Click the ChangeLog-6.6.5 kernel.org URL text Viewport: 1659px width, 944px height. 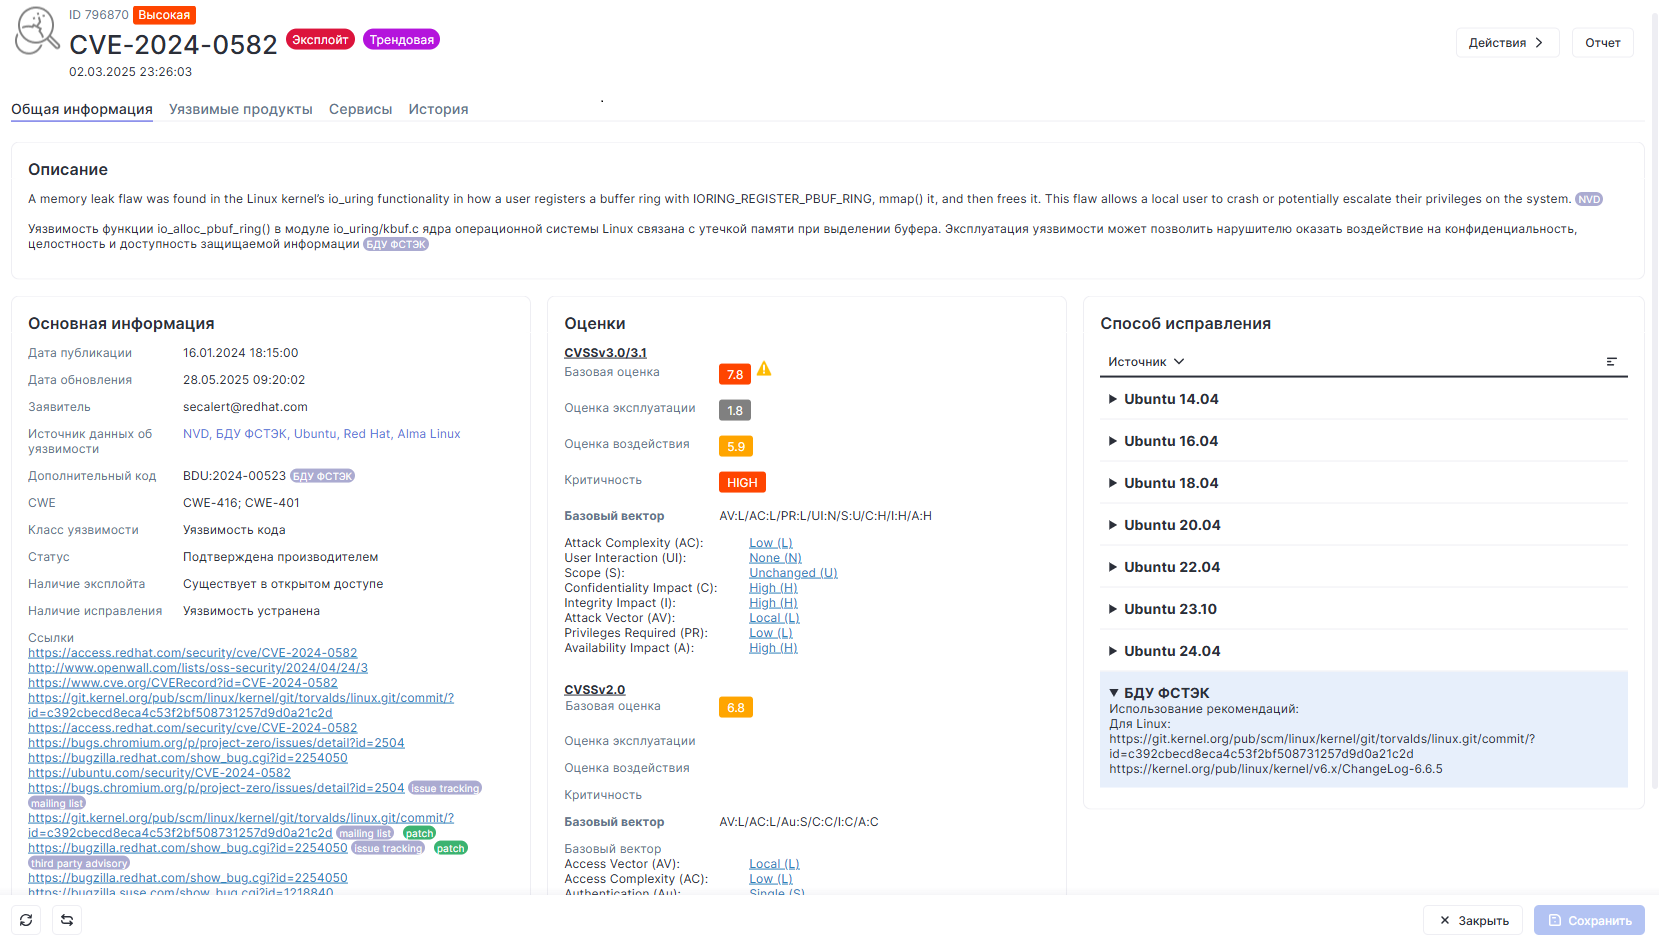tap(1276, 769)
